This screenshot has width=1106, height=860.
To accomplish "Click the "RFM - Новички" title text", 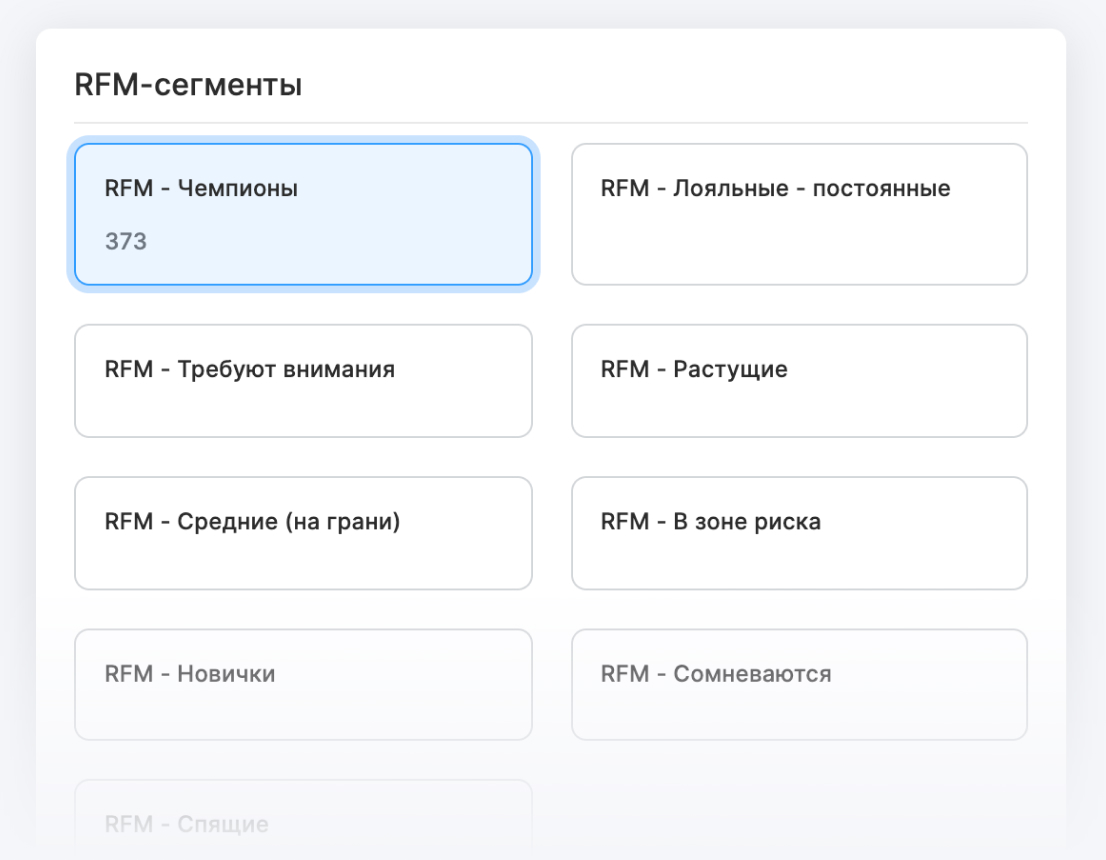I will (190, 674).
